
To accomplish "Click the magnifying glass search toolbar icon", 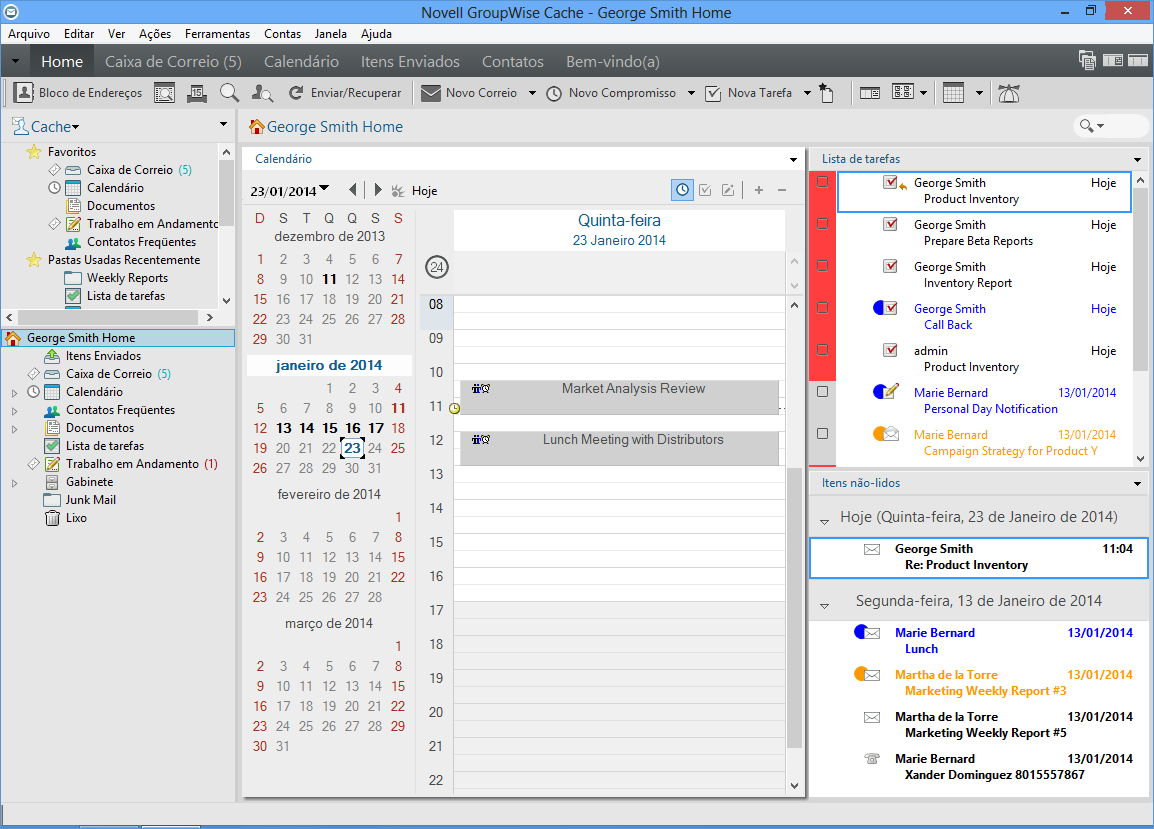I will pos(230,93).
